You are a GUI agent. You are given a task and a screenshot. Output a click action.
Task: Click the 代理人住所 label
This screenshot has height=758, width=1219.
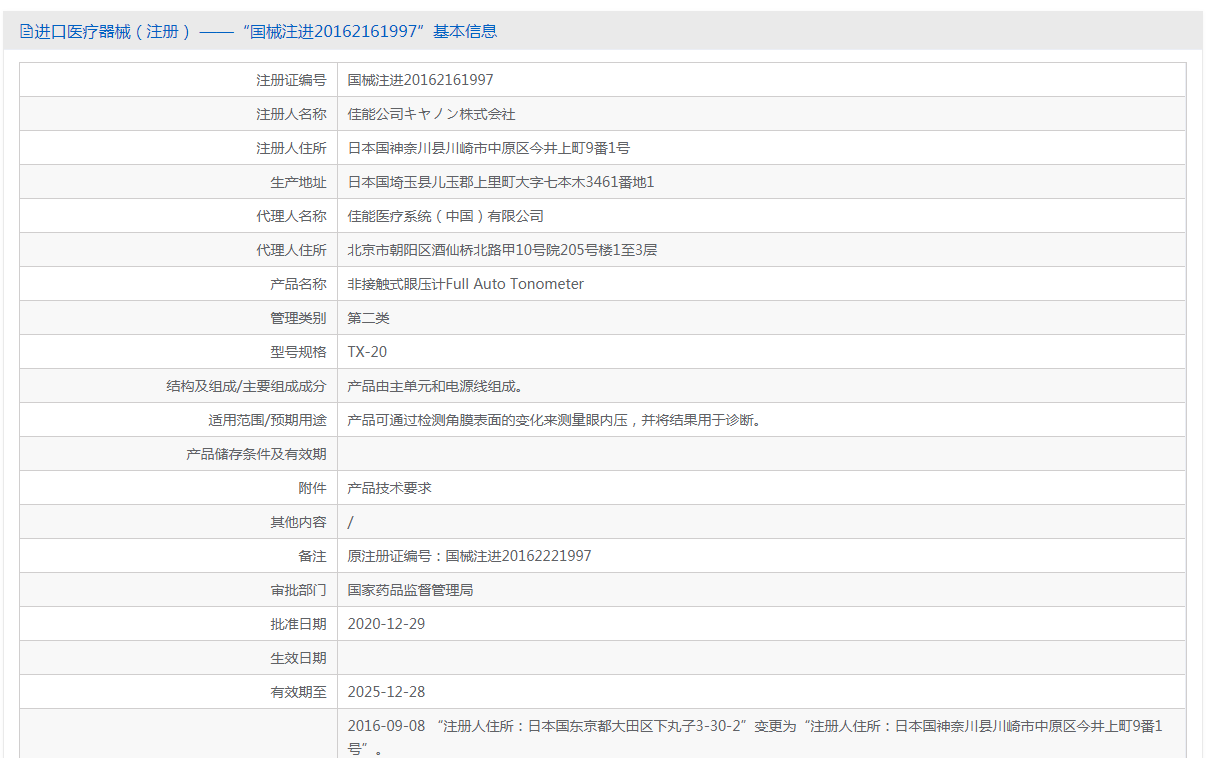pyautogui.click(x=291, y=250)
